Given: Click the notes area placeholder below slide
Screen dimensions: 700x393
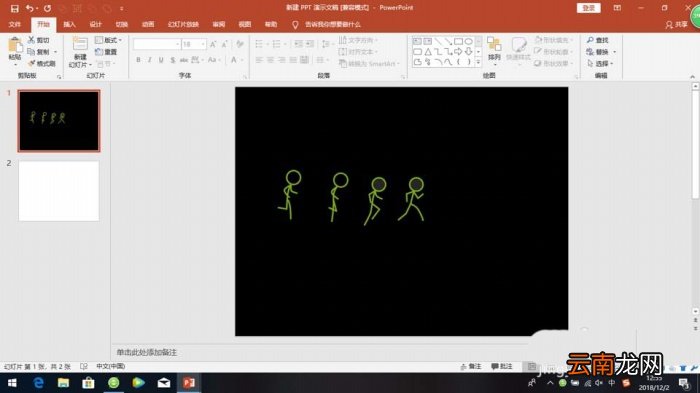Looking at the screenshot, I should pos(147,352).
